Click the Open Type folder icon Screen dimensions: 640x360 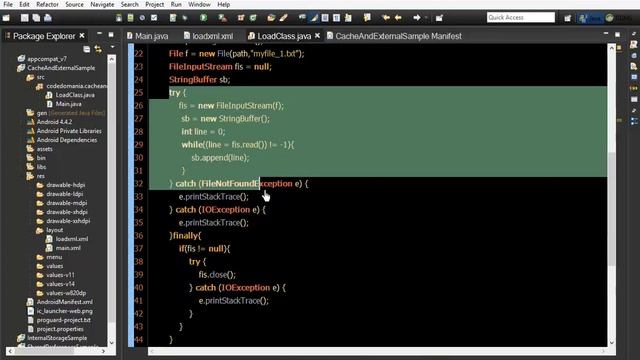[271, 18]
